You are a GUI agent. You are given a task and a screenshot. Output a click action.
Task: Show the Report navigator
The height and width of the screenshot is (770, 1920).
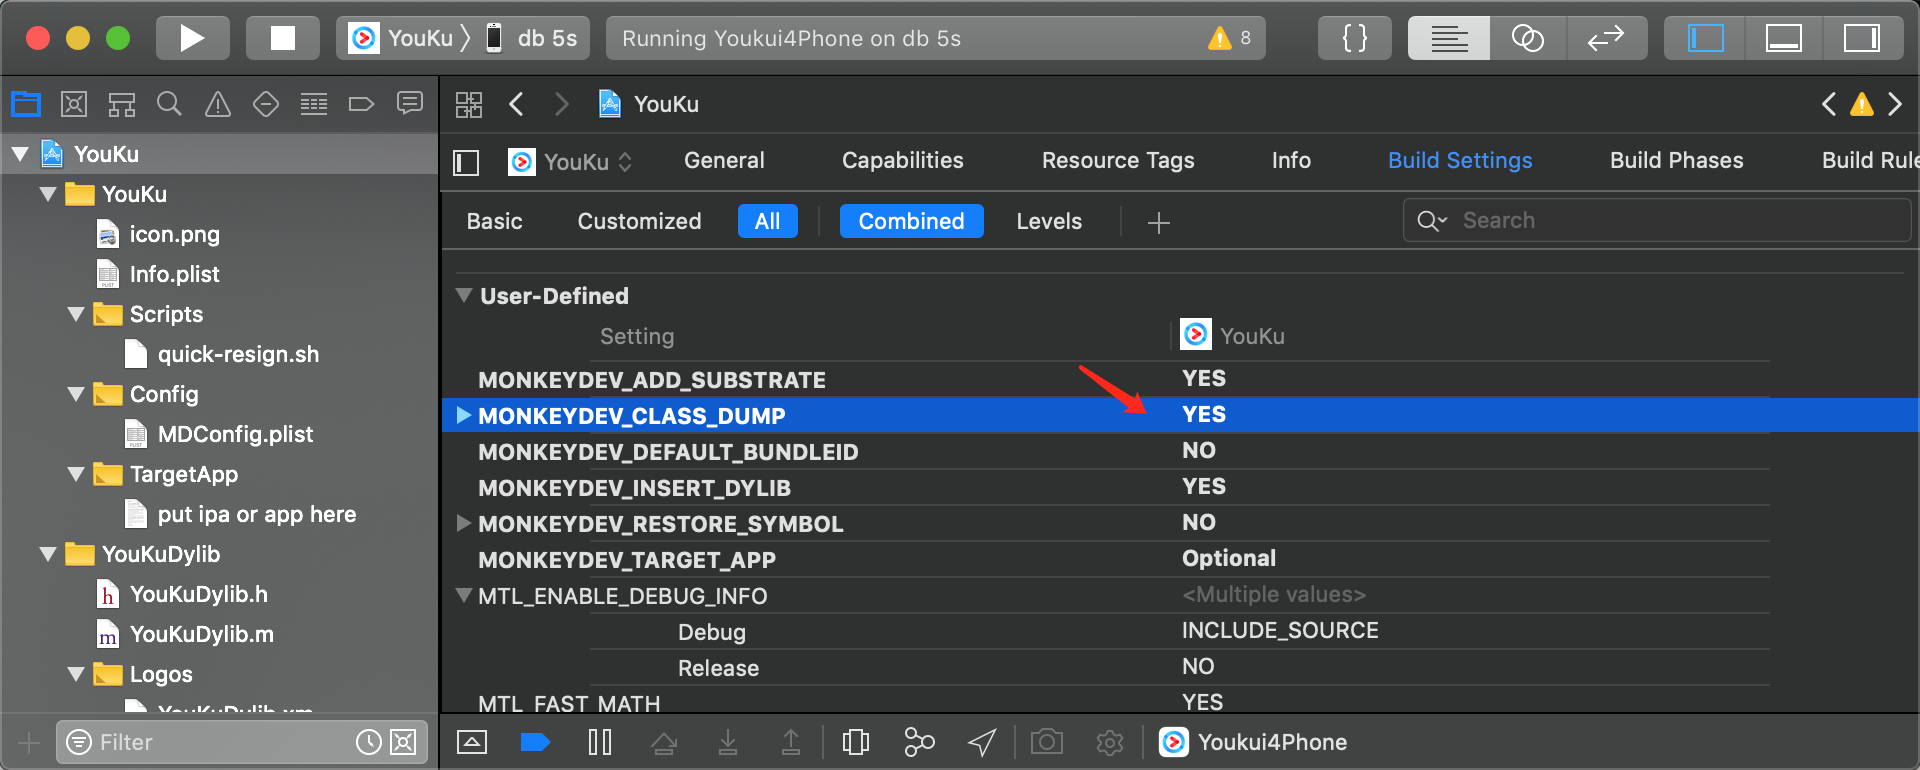[410, 103]
